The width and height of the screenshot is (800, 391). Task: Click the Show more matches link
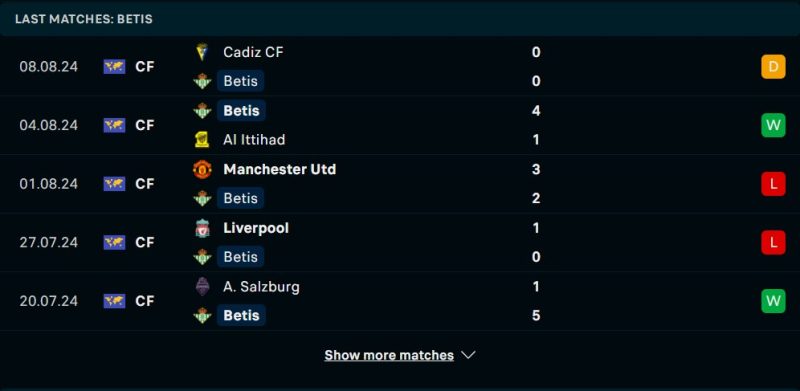389,355
